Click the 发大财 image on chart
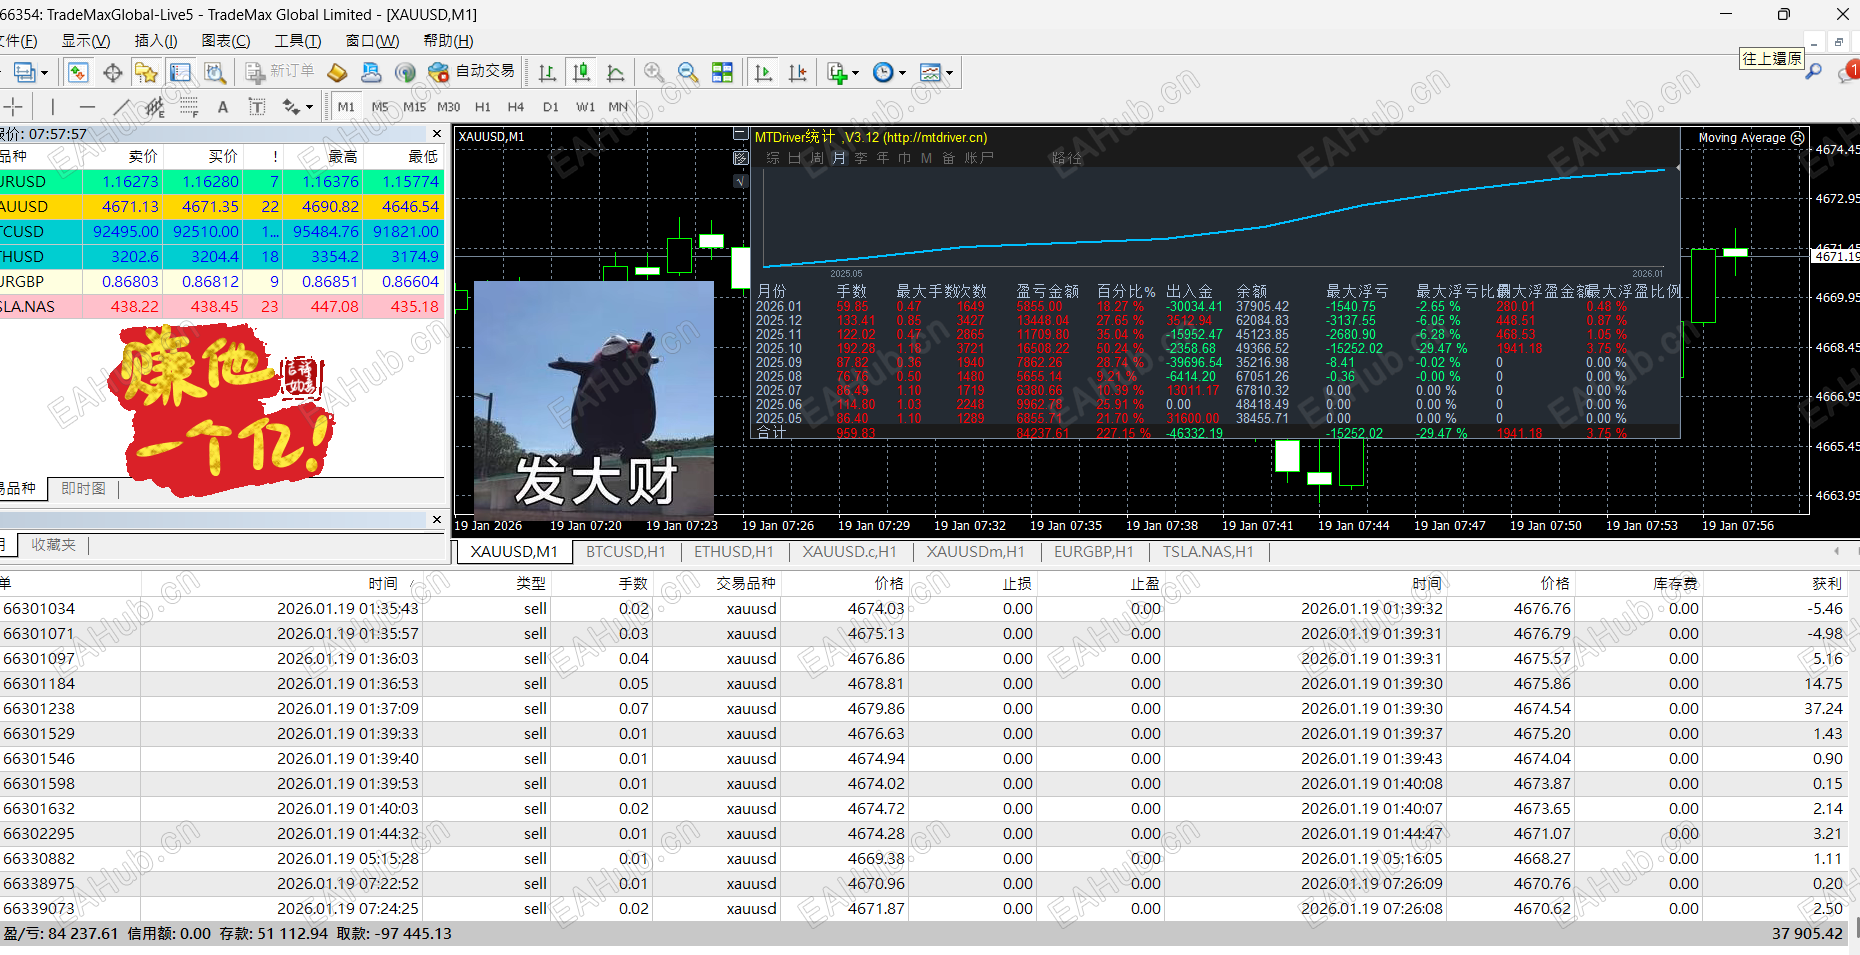The width and height of the screenshot is (1860, 955). tap(594, 399)
